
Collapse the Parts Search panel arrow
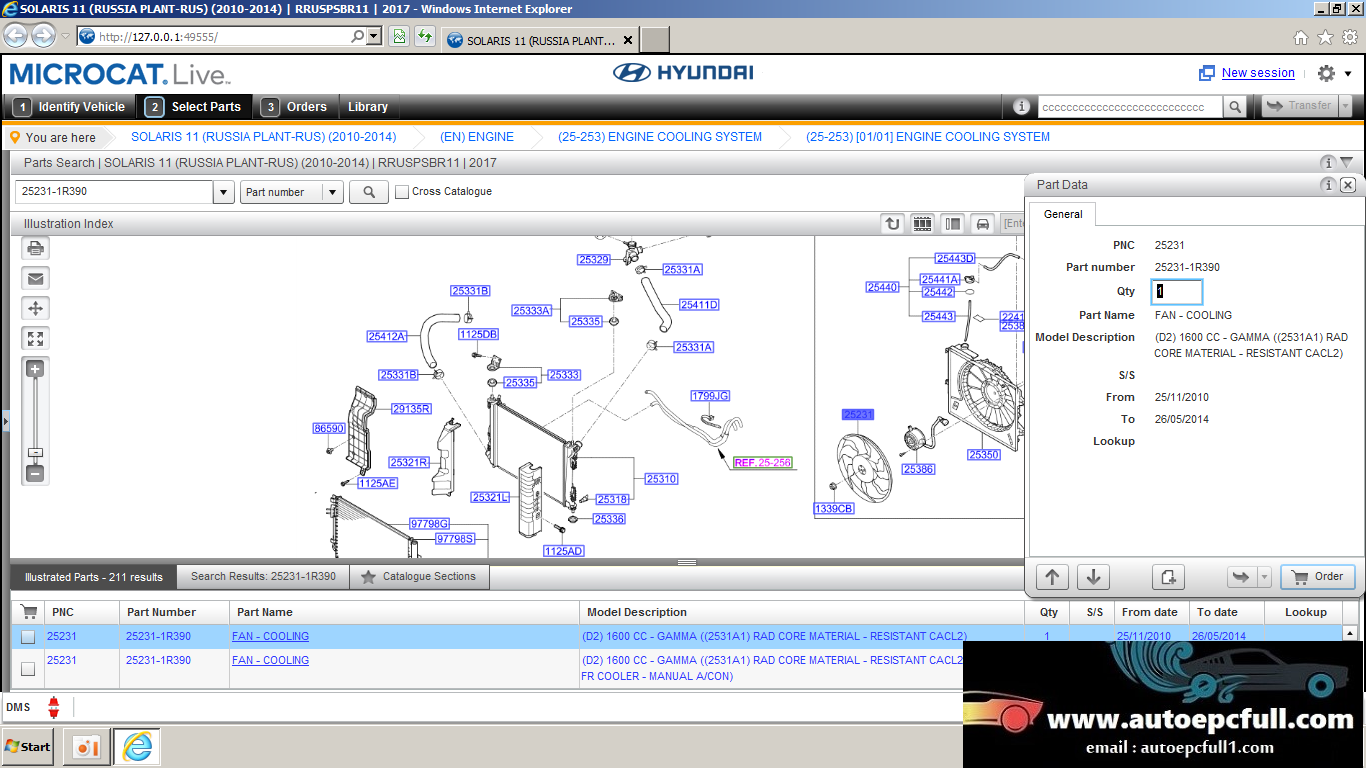1347,163
